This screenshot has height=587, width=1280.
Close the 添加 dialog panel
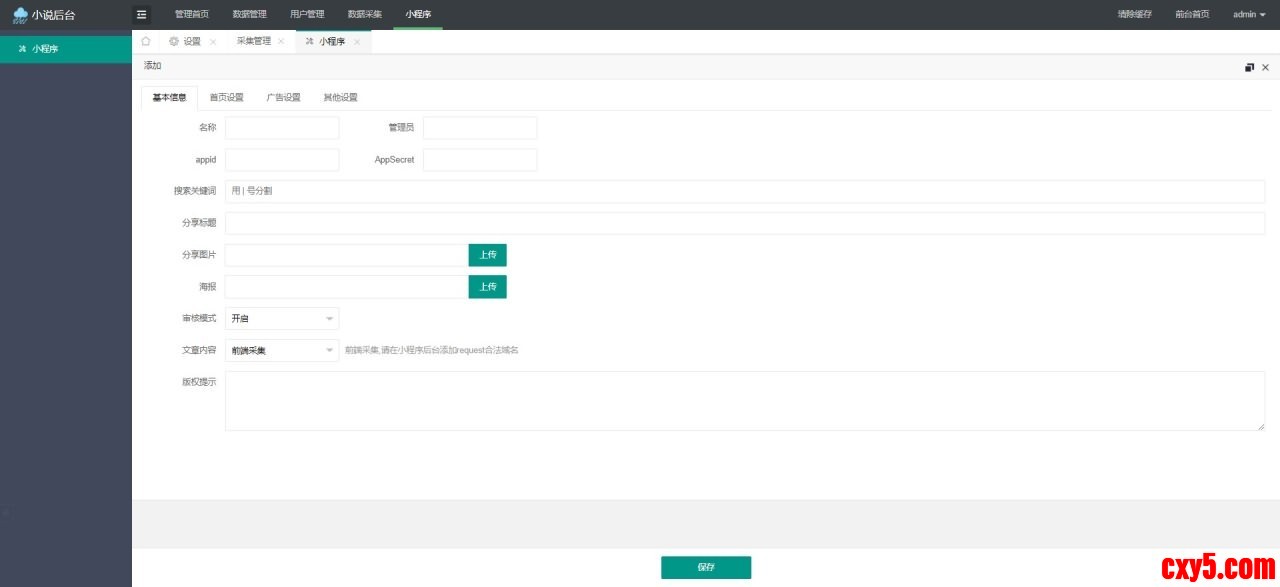1265,67
